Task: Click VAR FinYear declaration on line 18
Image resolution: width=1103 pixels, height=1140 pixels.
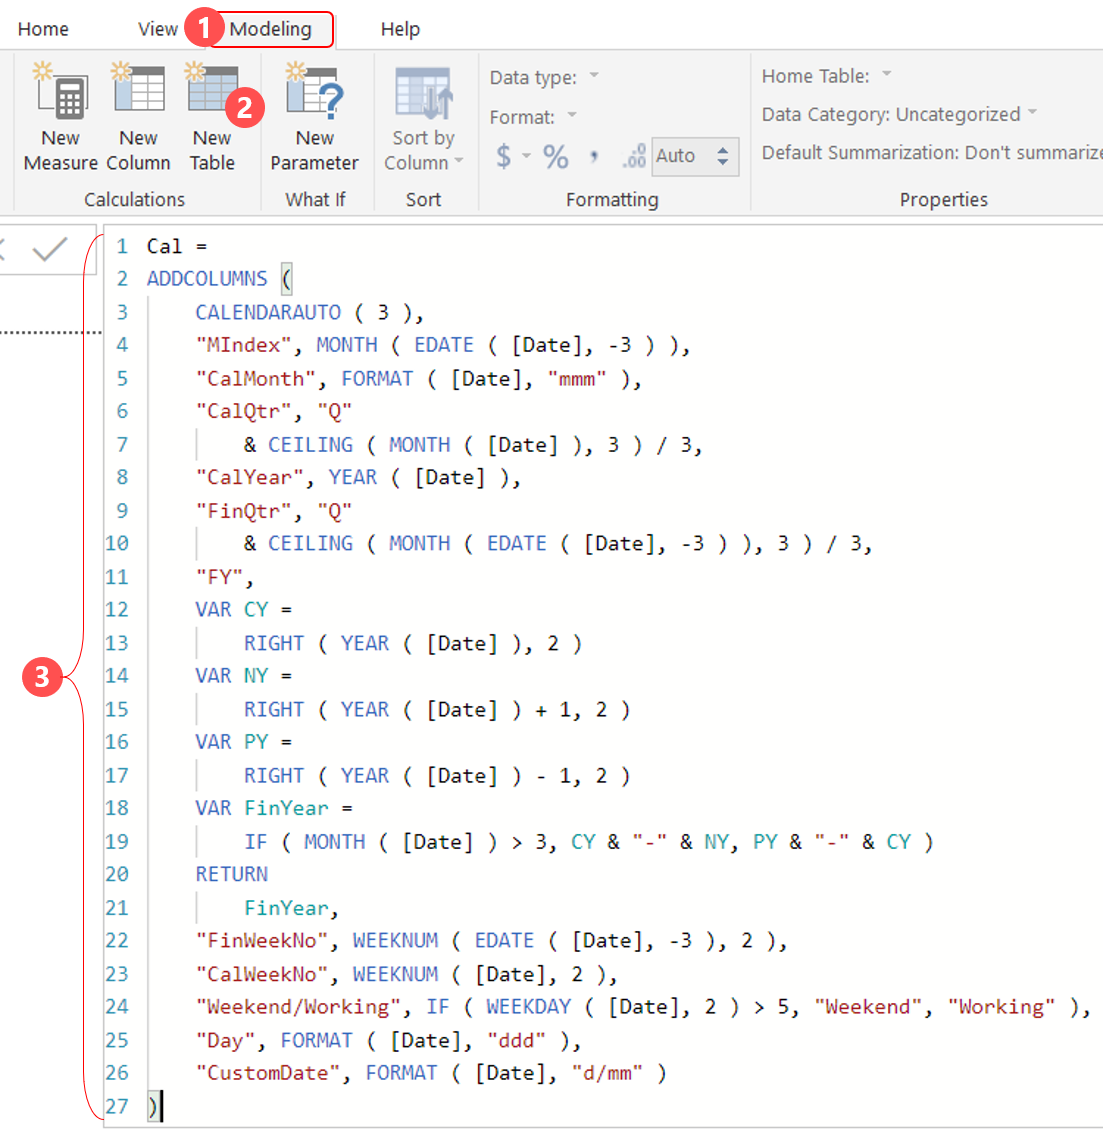Action: click(274, 808)
